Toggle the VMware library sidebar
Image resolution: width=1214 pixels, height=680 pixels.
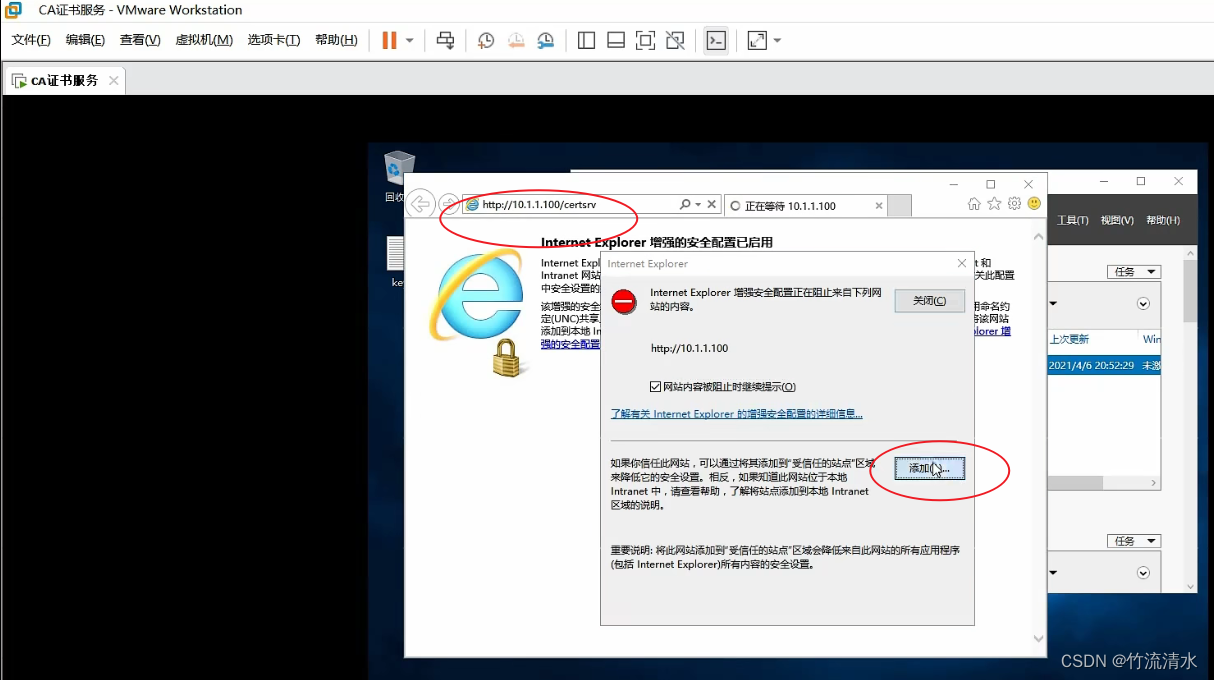[587, 40]
